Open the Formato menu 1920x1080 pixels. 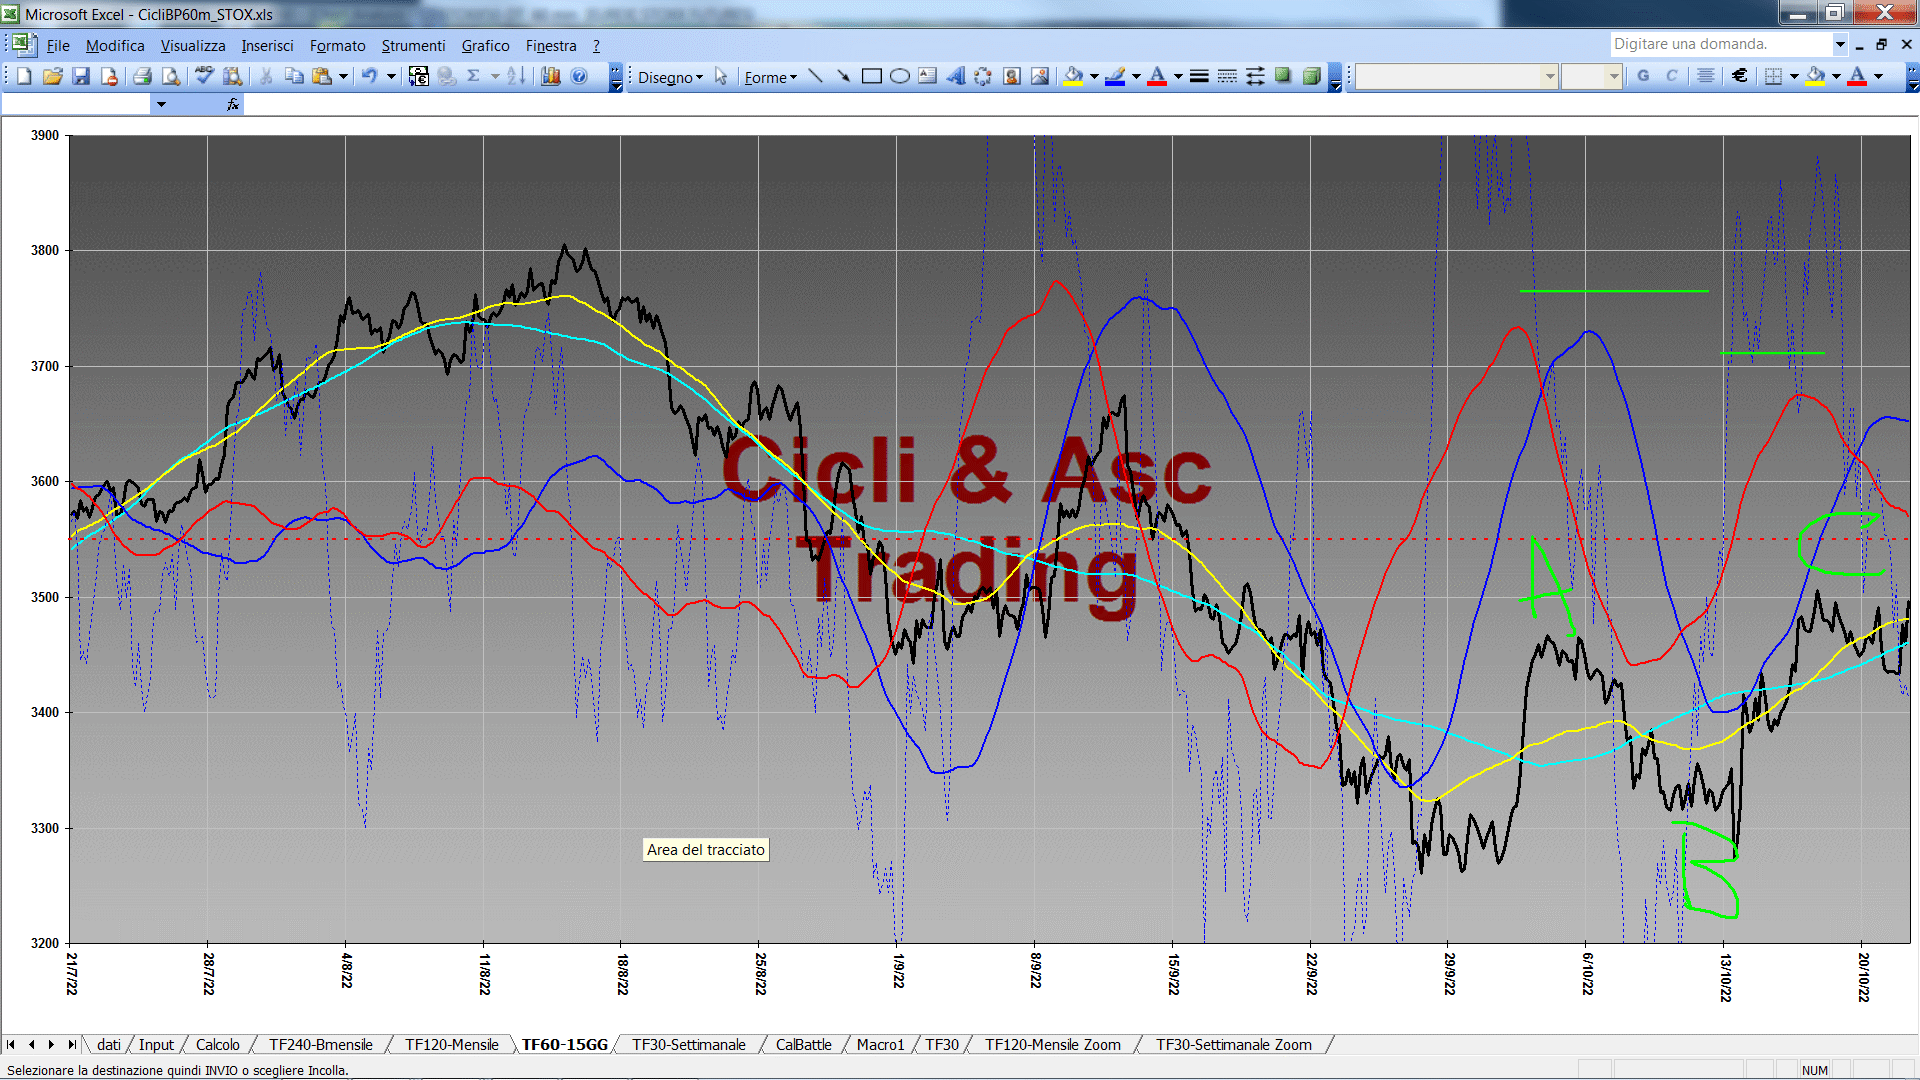338,45
